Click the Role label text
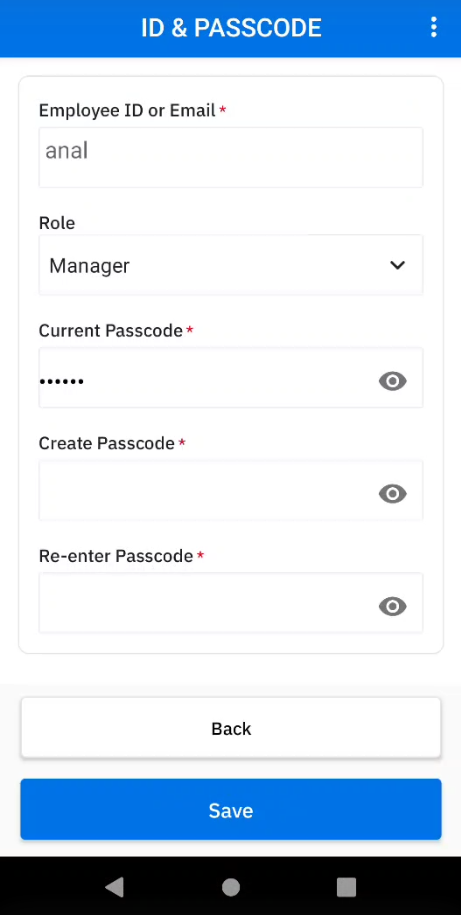461x915 pixels. coord(57,223)
